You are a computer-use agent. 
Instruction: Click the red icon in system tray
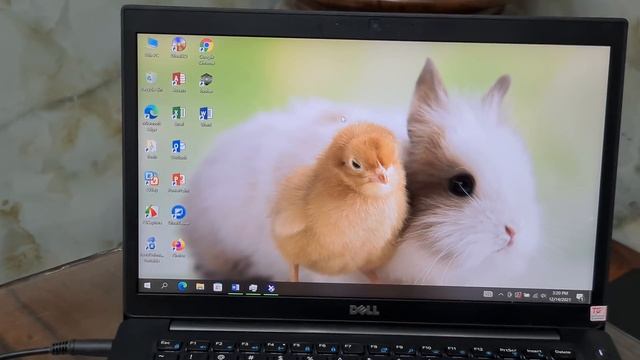518,295
